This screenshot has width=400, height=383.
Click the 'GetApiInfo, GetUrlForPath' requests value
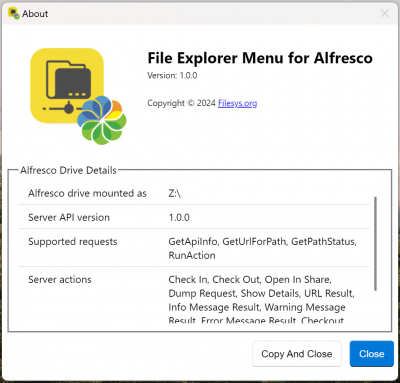(x=262, y=248)
